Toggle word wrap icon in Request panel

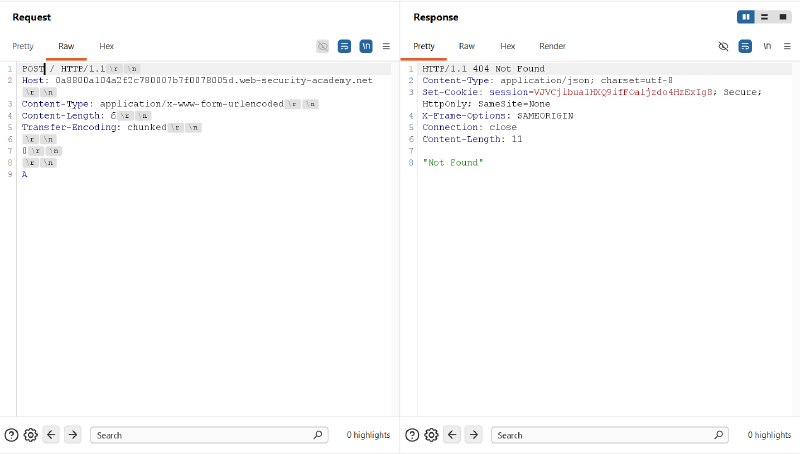[x=344, y=46]
